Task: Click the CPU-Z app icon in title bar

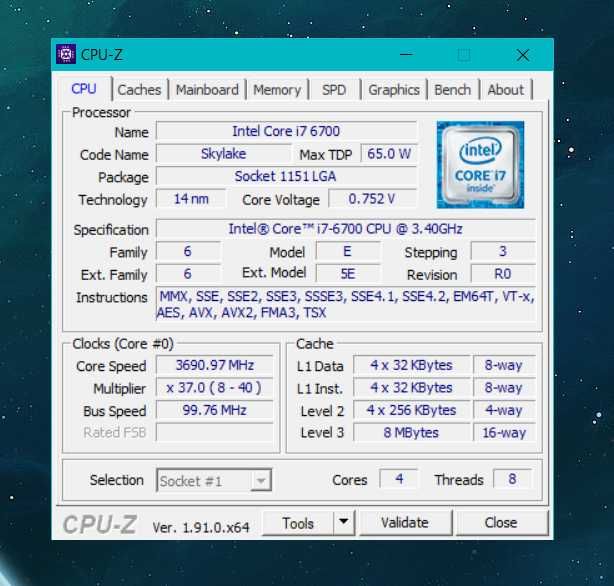Action: click(x=66, y=54)
